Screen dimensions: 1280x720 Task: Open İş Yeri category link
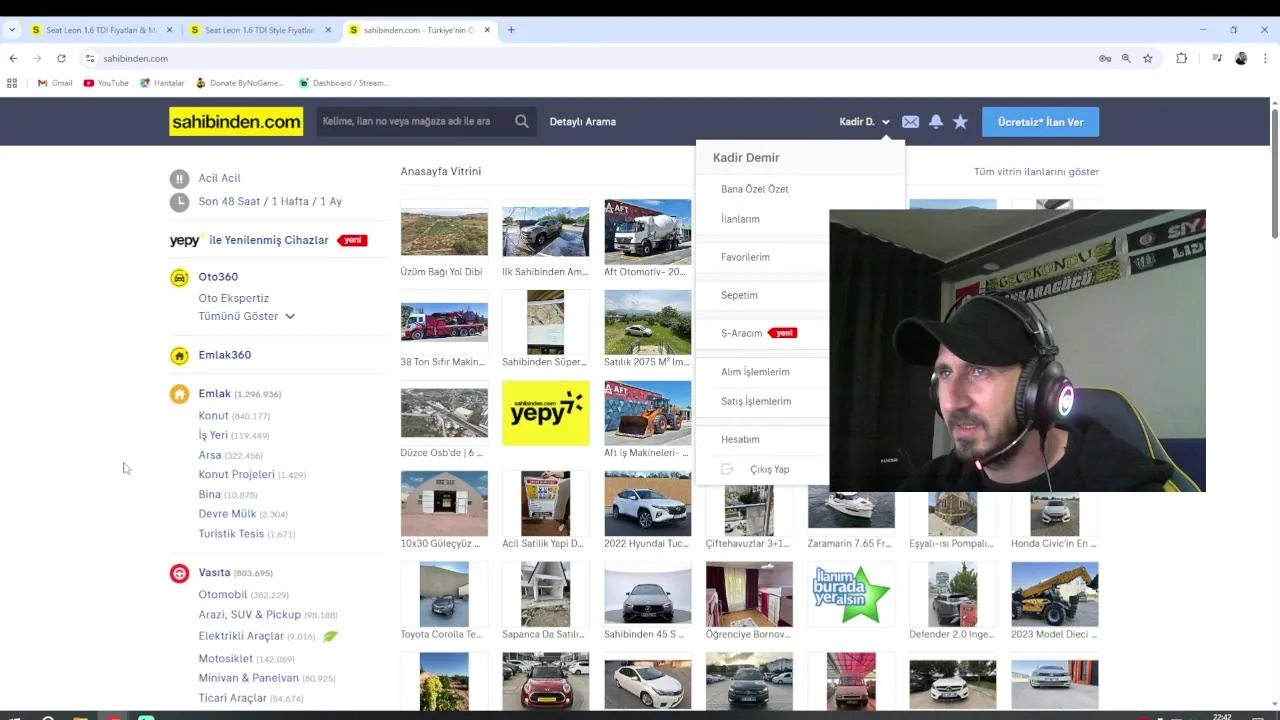click(x=213, y=436)
